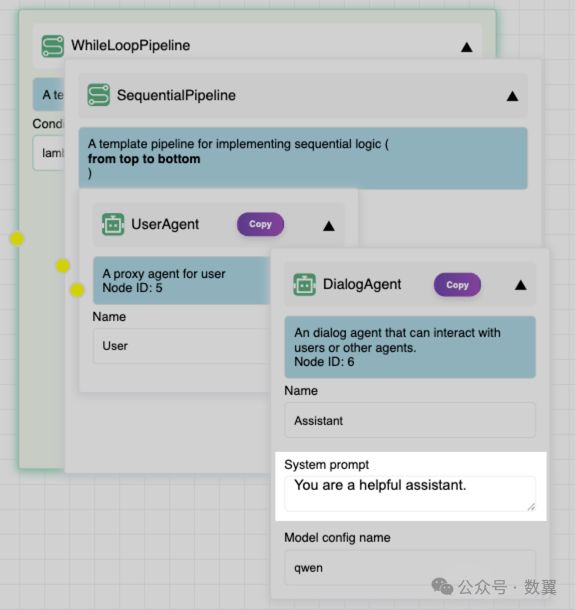The height and width of the screenshot is (610, 575).
Task: Click the Assistant name input field
Action: 410,421
